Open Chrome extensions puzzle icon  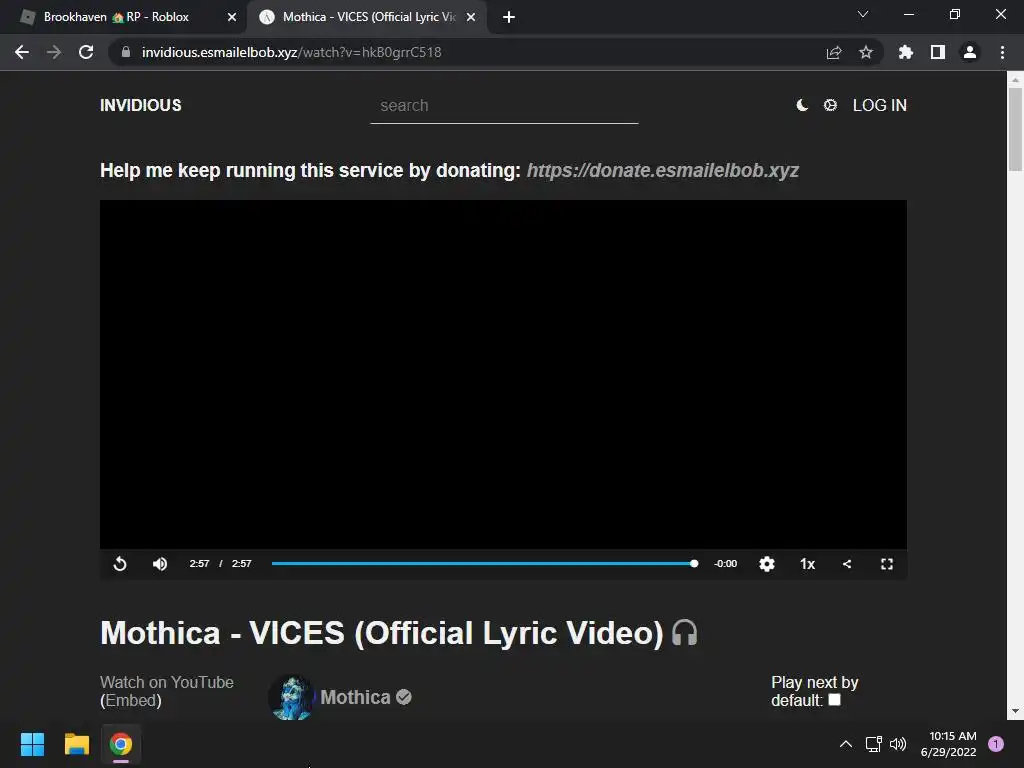tap(905, 52)
